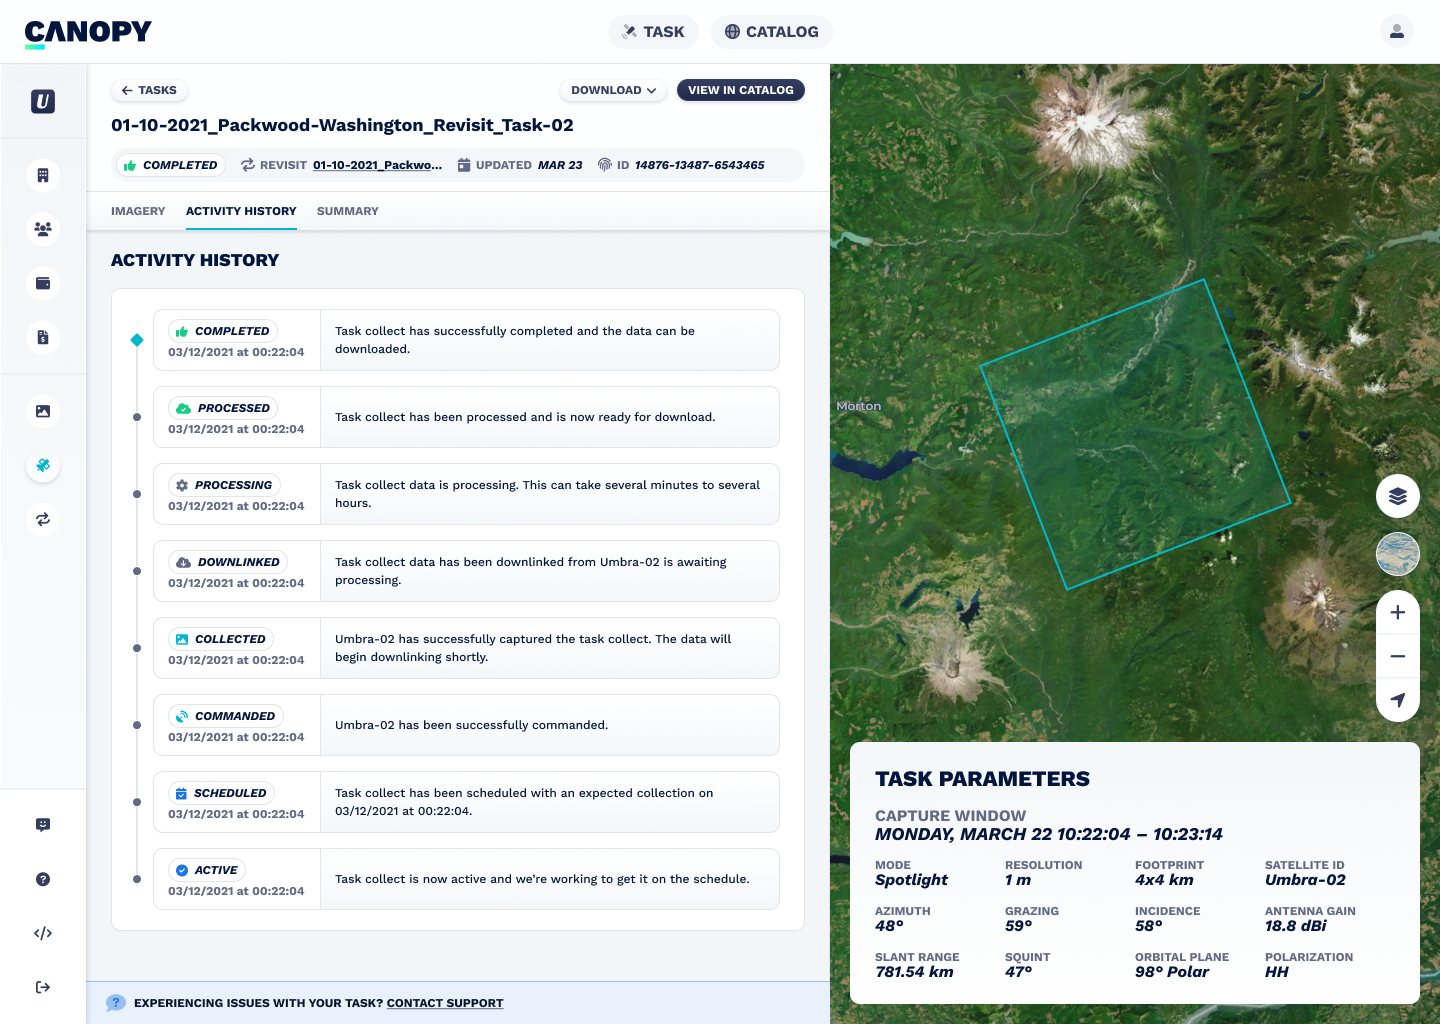Select the Activity History tab
Screen dimensions: 1440x1024
(241, 211)
